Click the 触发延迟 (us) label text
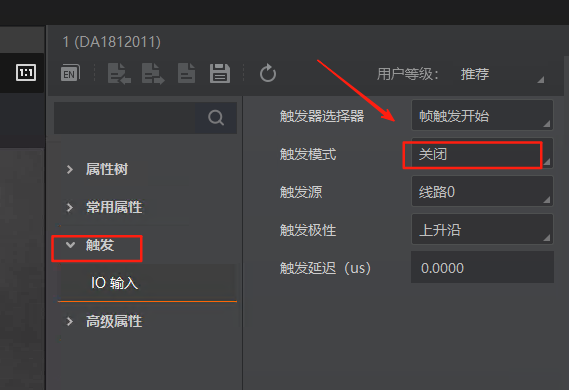Viewport: 569px width, 390px height. pyautogui.click(x=326, y=268)
